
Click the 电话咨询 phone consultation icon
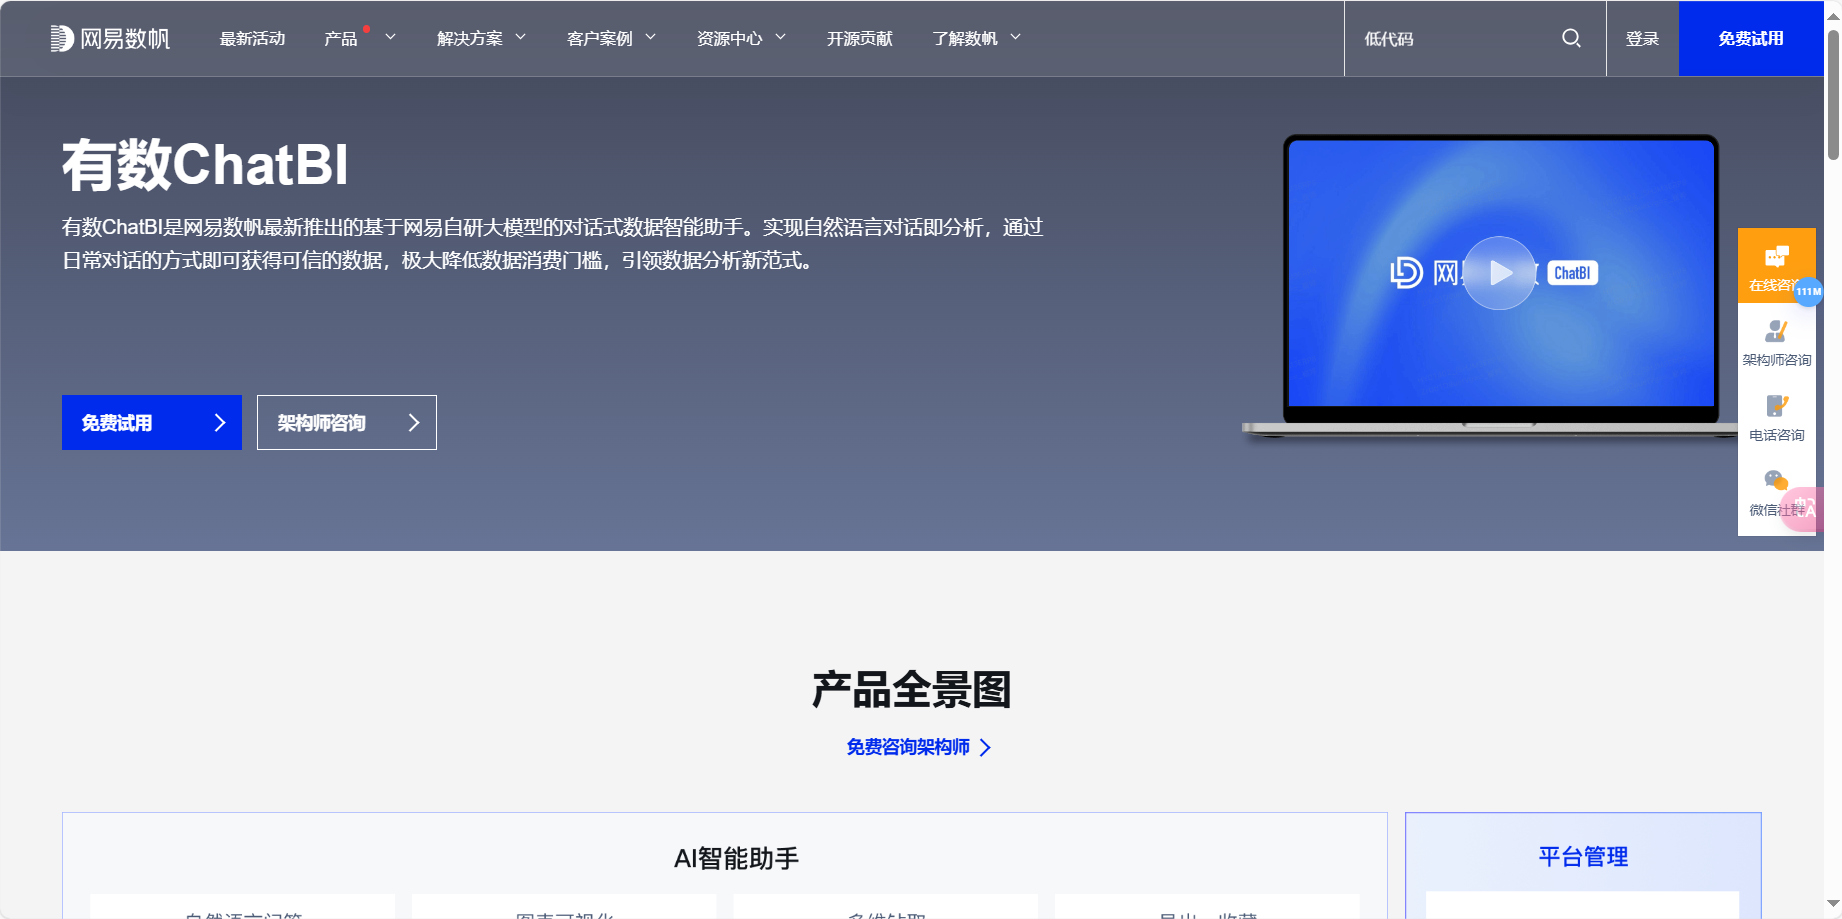(x=1777, y=415)
